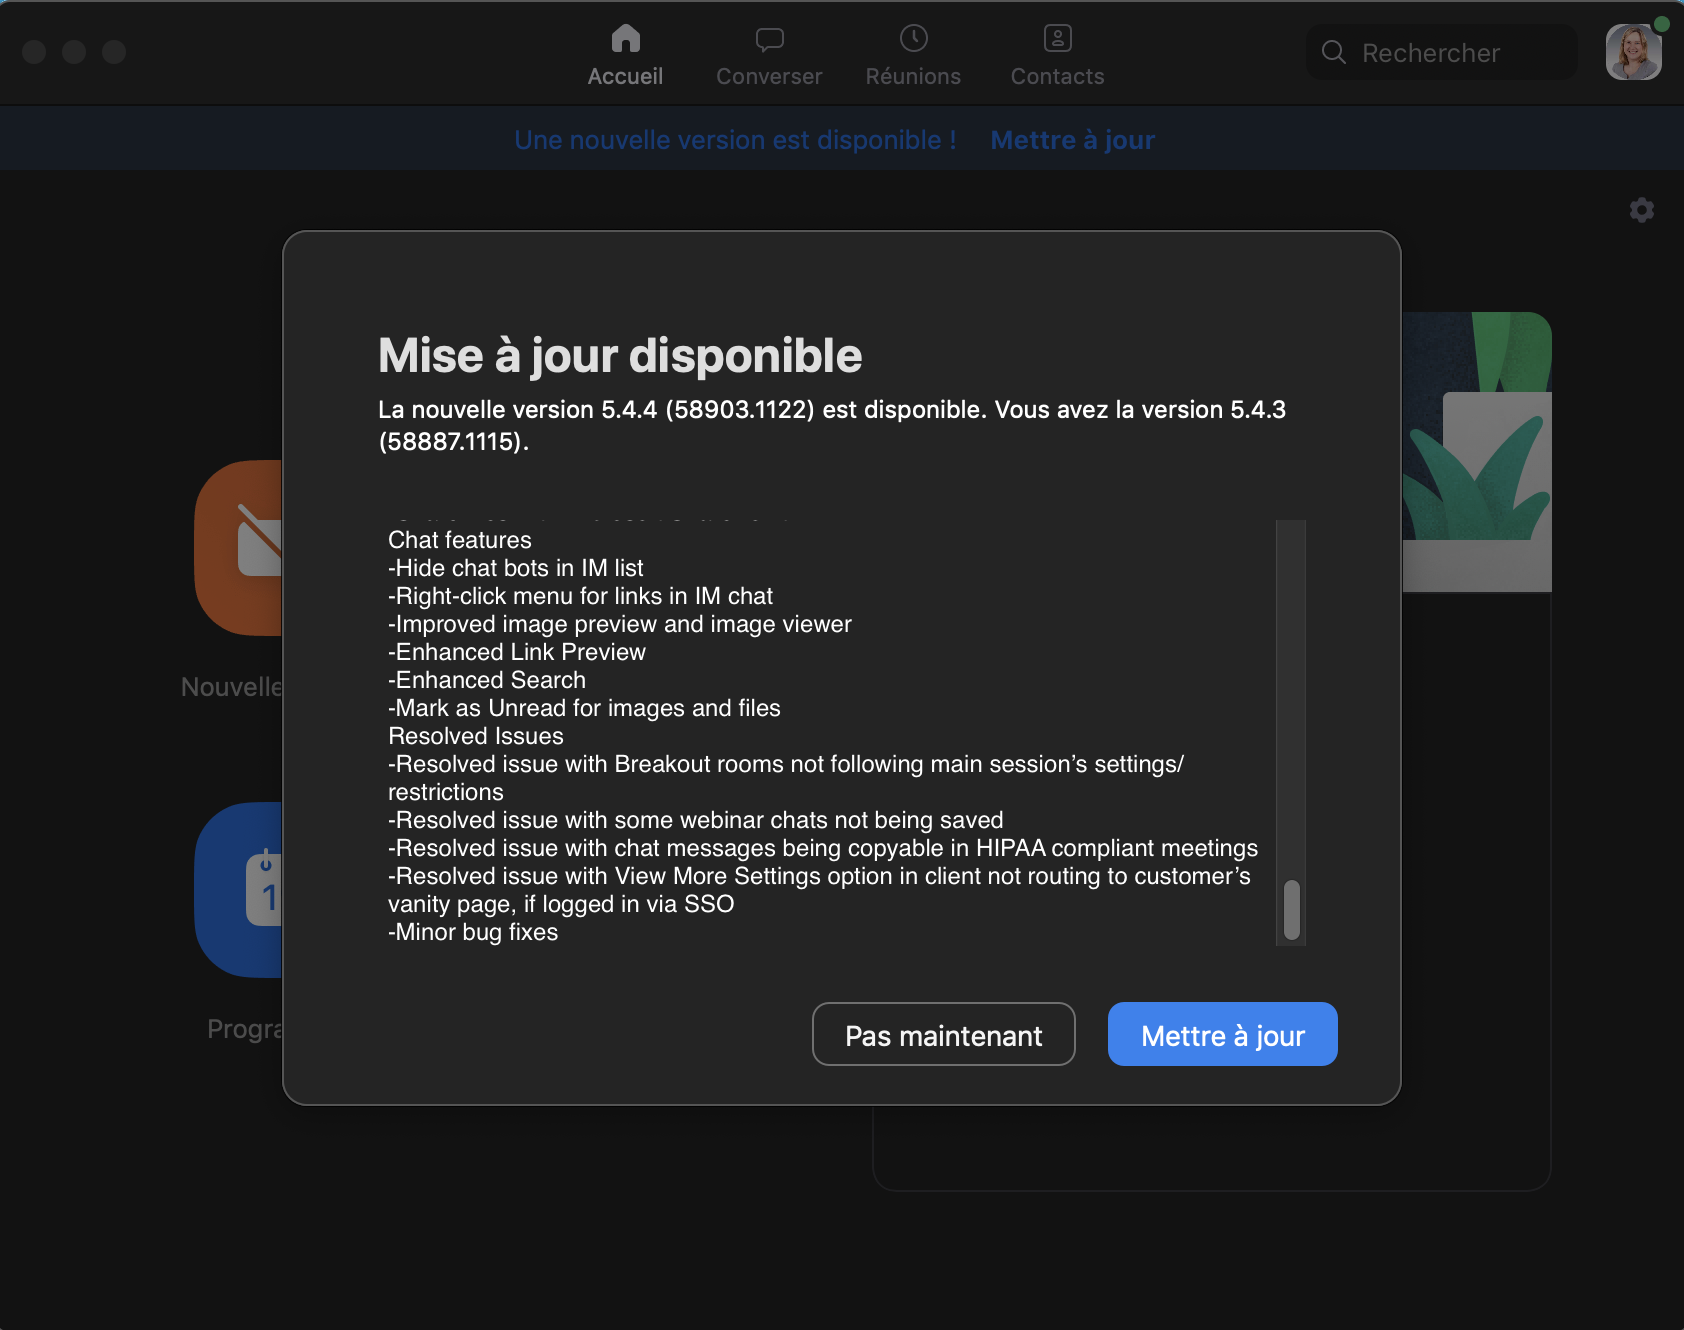Viewport: 1684px width, 1330px height.
Task: Open the Converser chat tab
Action: click(768, 55)
